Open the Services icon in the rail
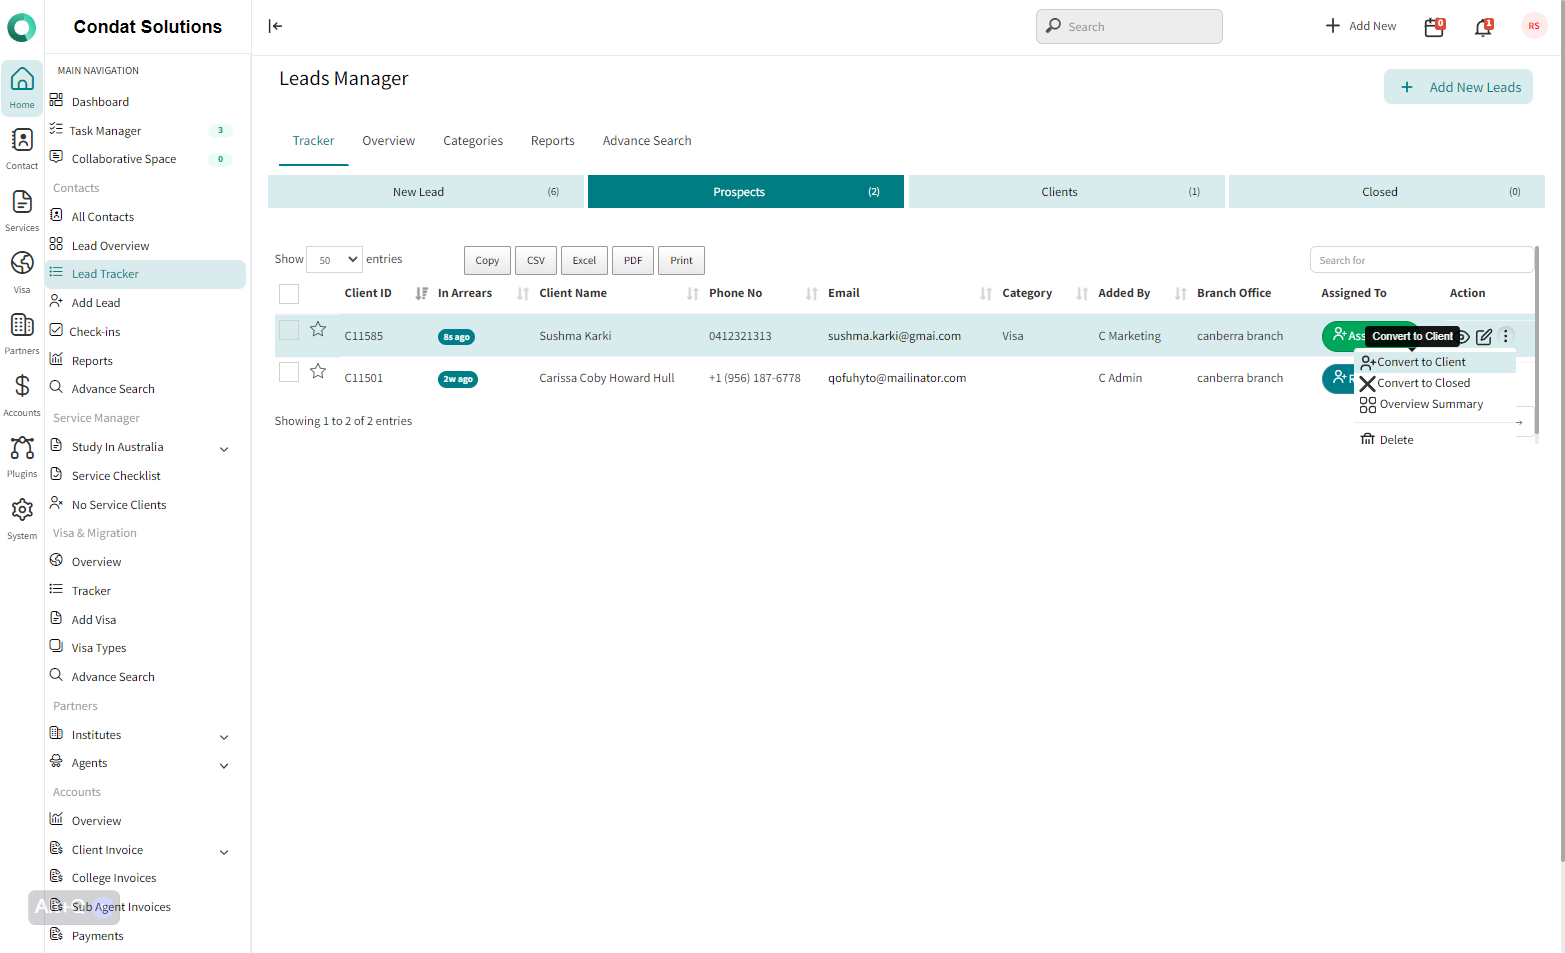This screenshot has width=1565, height=953. click(x=22, y=210)
